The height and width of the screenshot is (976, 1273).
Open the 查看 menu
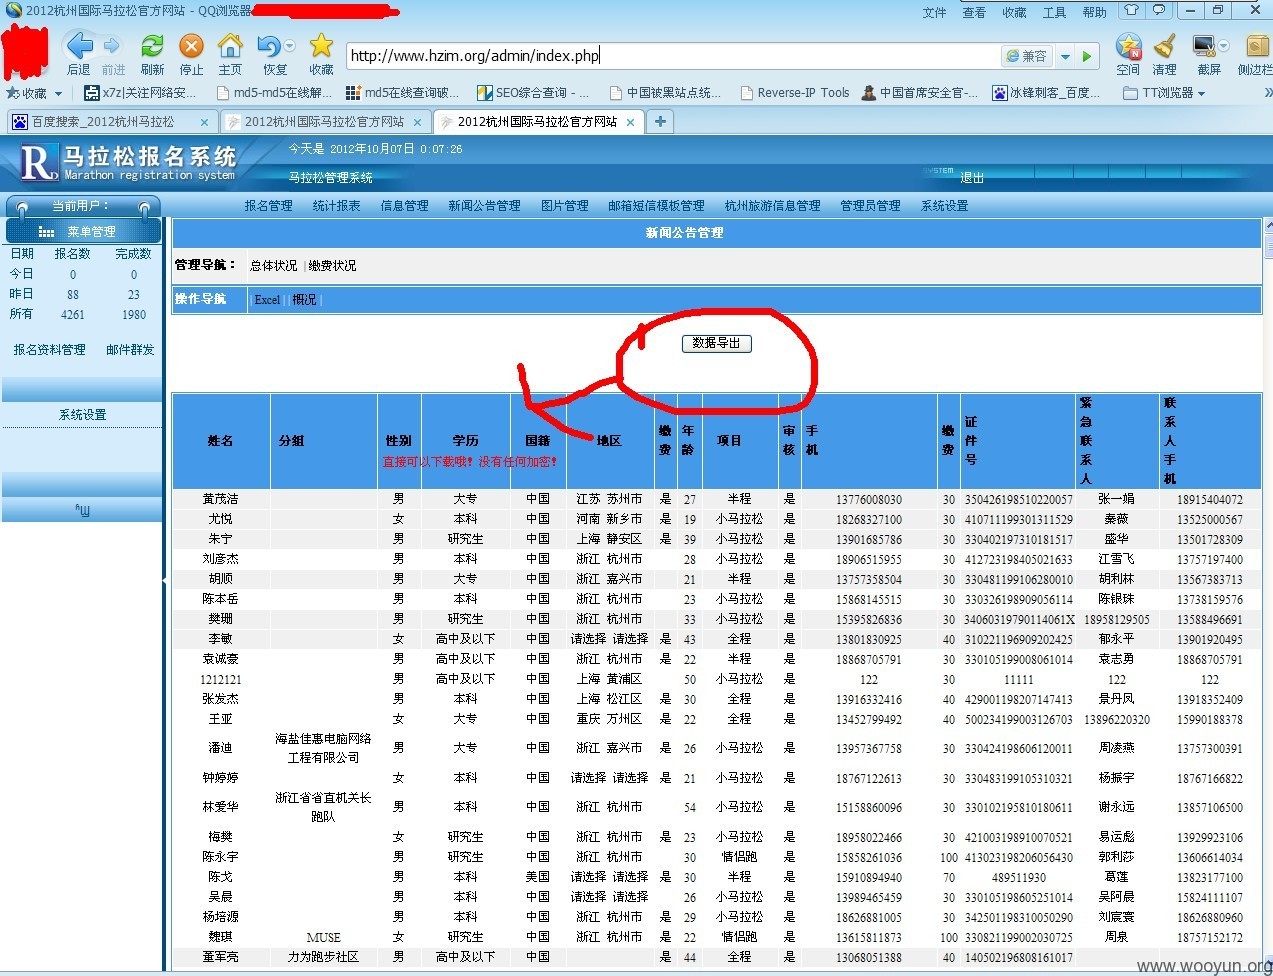974,12
